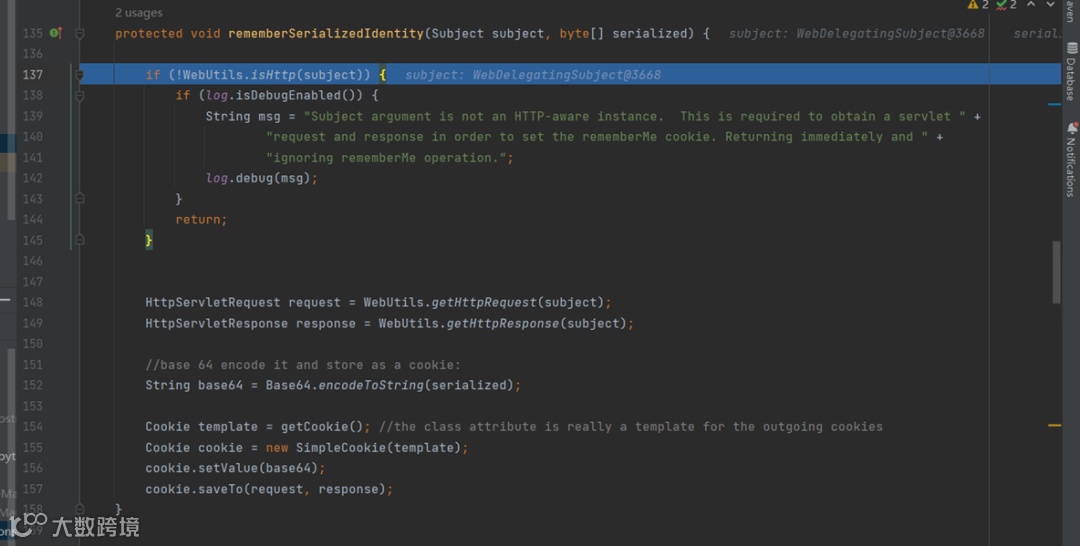Click the fold end marker at line 143

click(79, 199)
